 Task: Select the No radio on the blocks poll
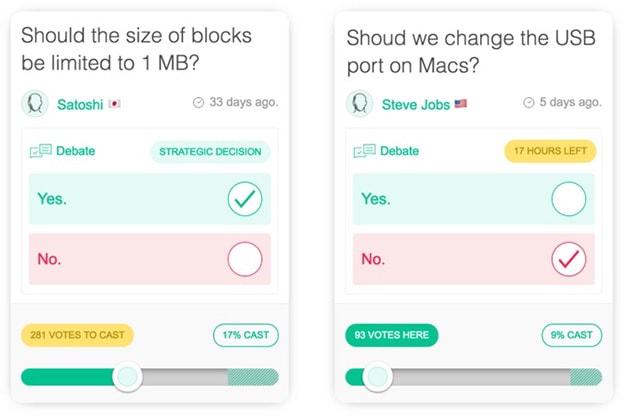[245, 259]
